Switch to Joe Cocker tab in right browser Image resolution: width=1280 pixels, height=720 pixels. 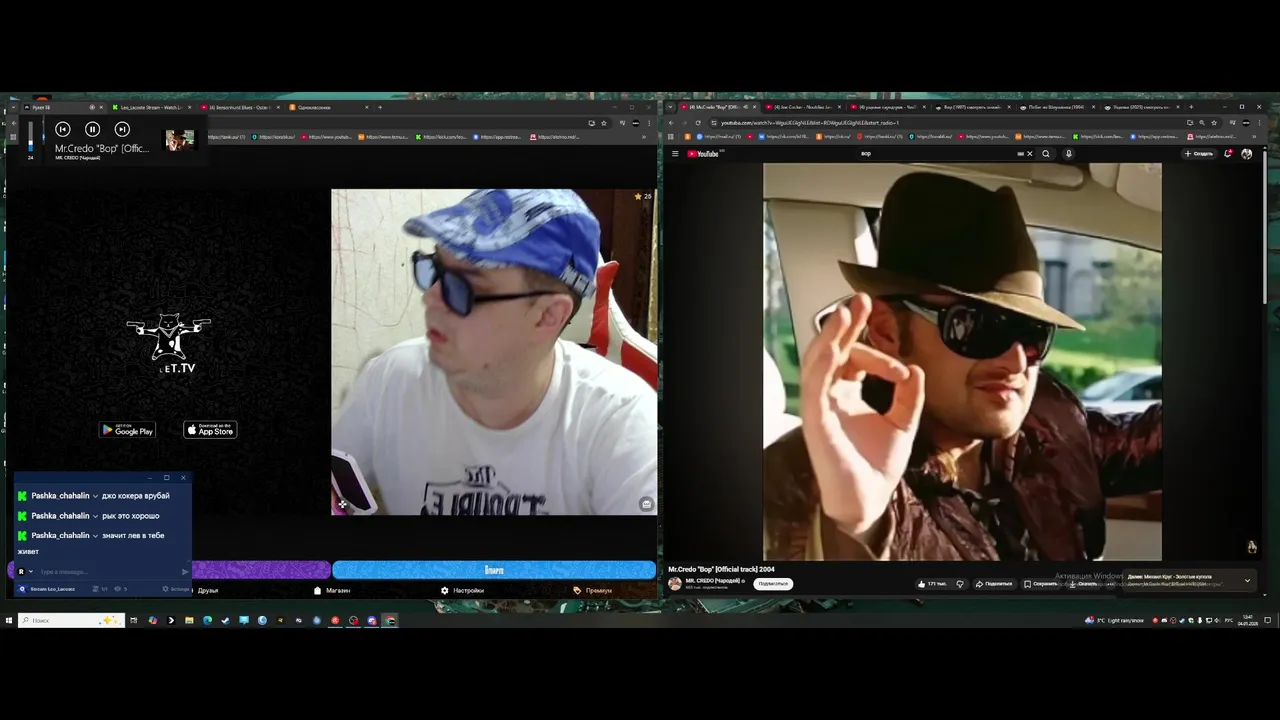pyautogui.click(x=803, y=107)
